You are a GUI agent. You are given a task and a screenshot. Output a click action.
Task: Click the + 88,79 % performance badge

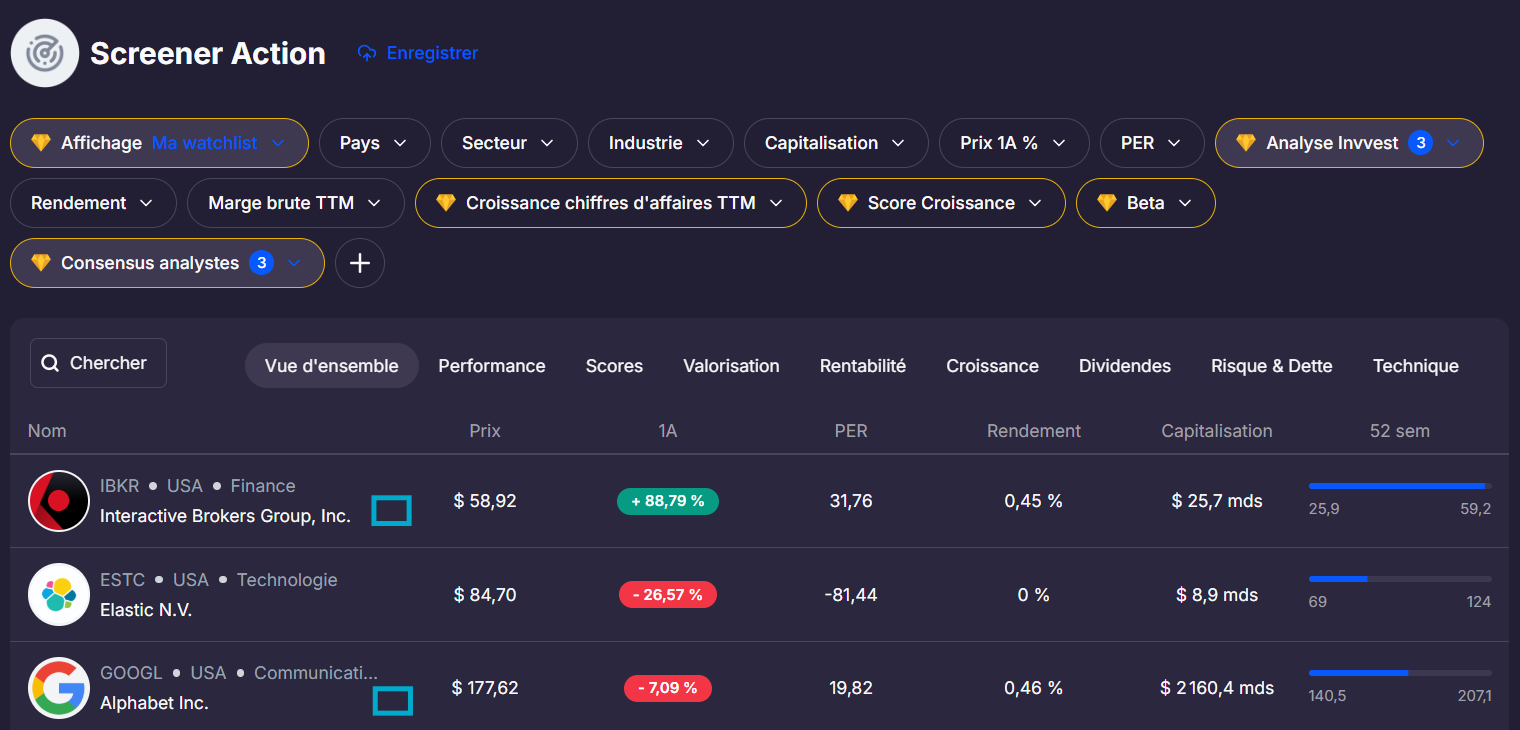point(668,501)
